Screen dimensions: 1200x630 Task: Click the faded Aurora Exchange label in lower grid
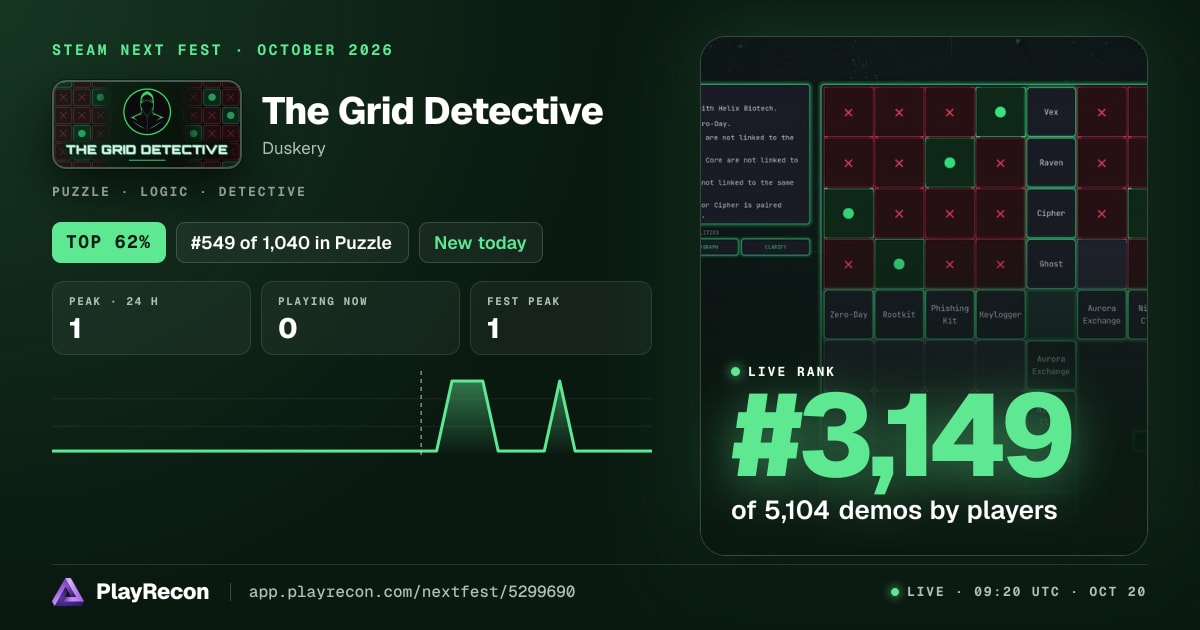(1051, 365)
